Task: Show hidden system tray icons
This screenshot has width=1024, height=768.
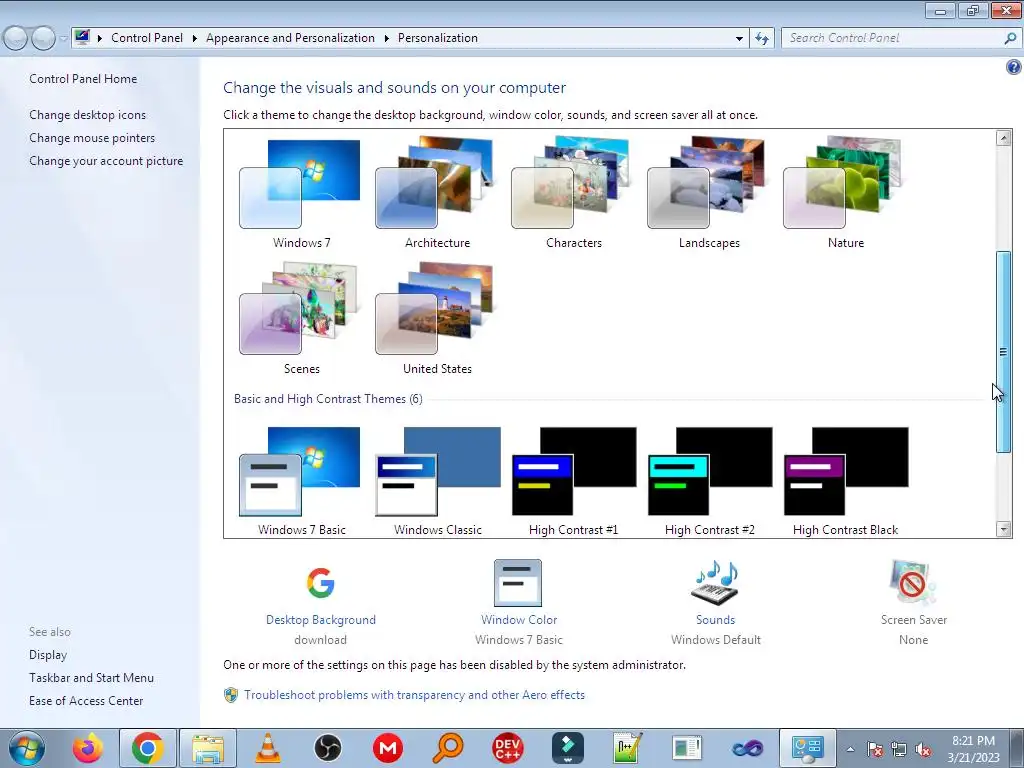Action: [850, 749]
